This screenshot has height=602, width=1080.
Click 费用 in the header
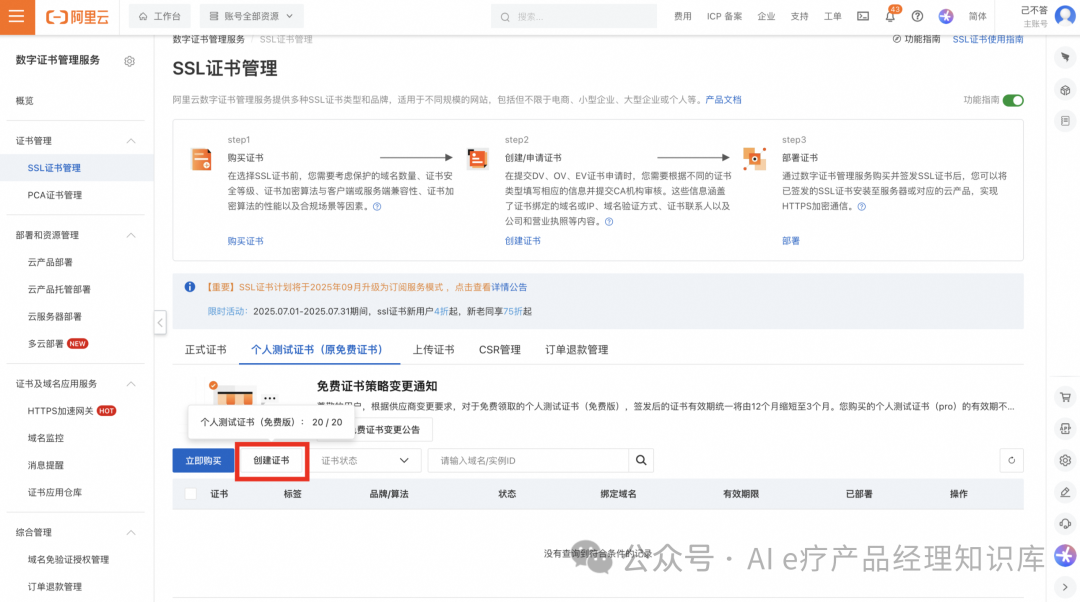pyautogui.click(x=683, y=17)
